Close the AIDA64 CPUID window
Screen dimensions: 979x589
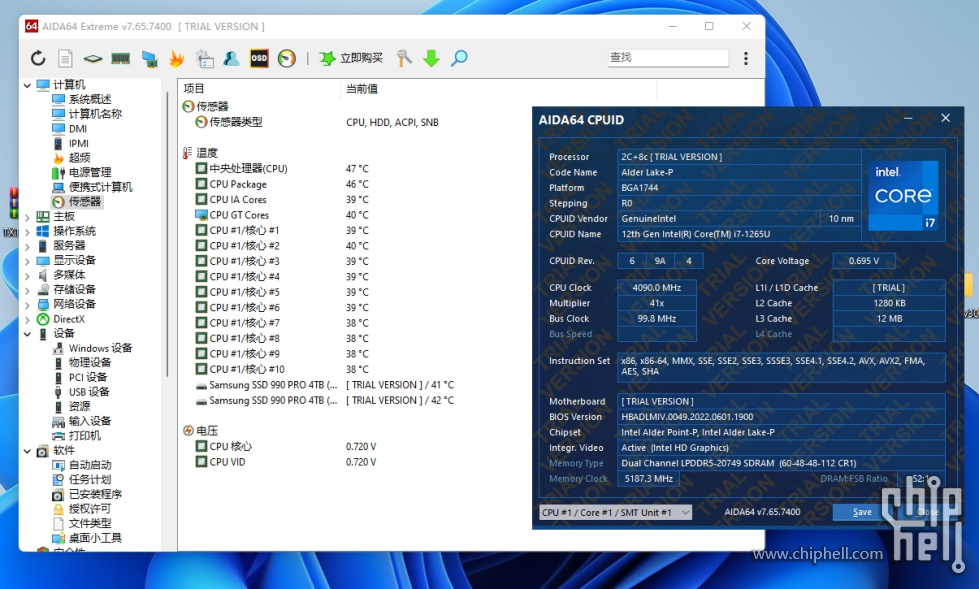(946, 118)
